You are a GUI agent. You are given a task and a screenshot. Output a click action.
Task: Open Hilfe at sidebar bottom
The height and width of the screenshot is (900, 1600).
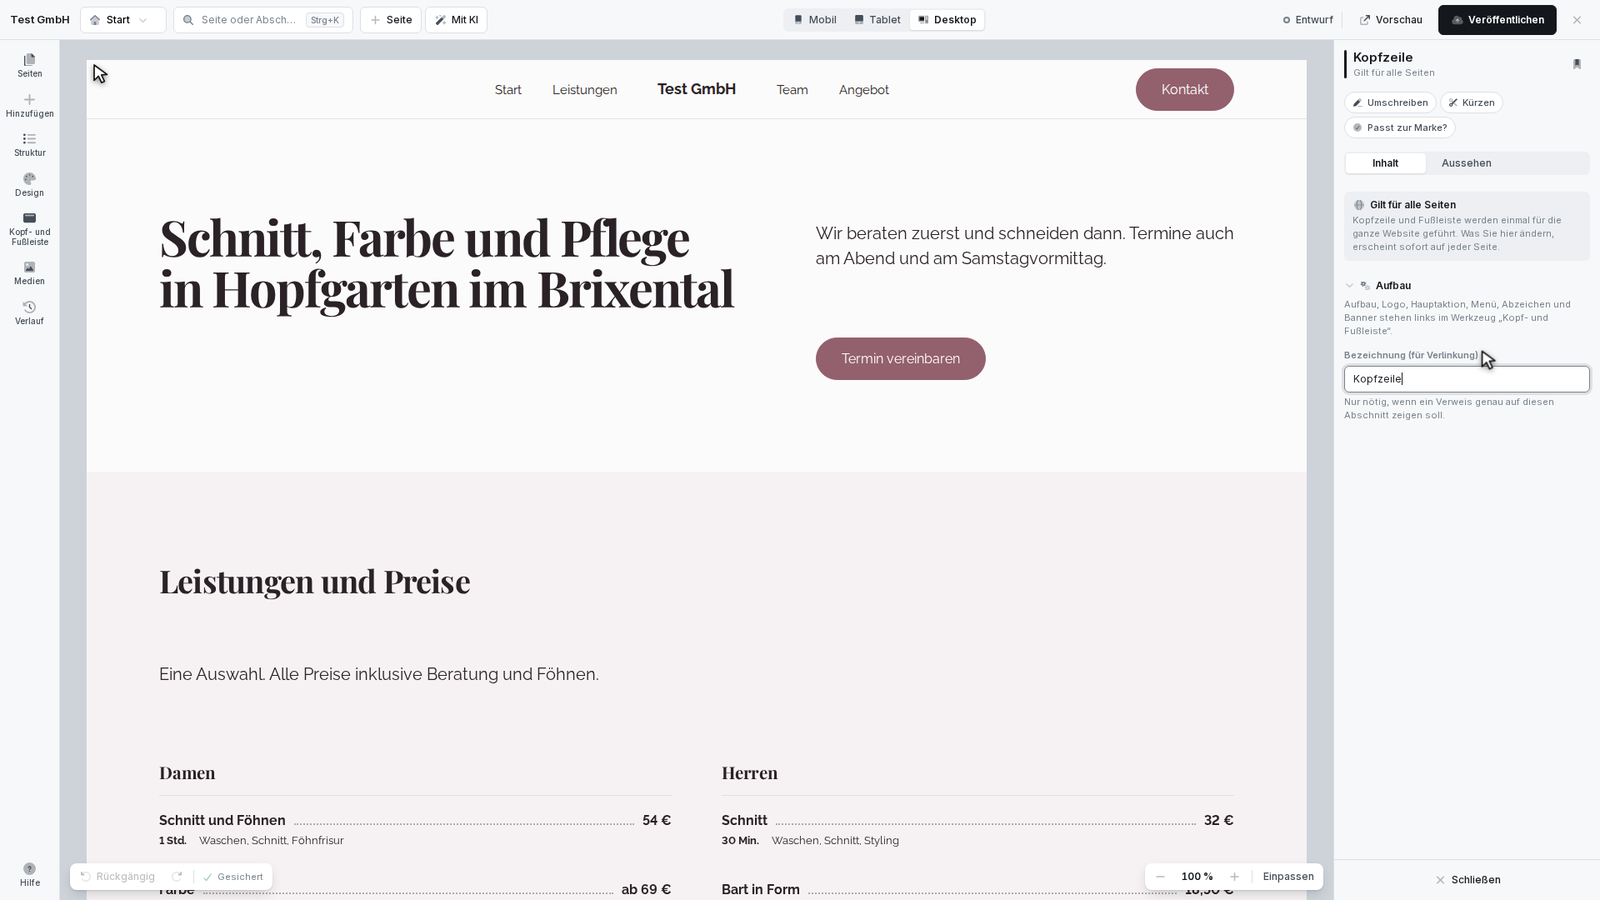tap(30, 875)
